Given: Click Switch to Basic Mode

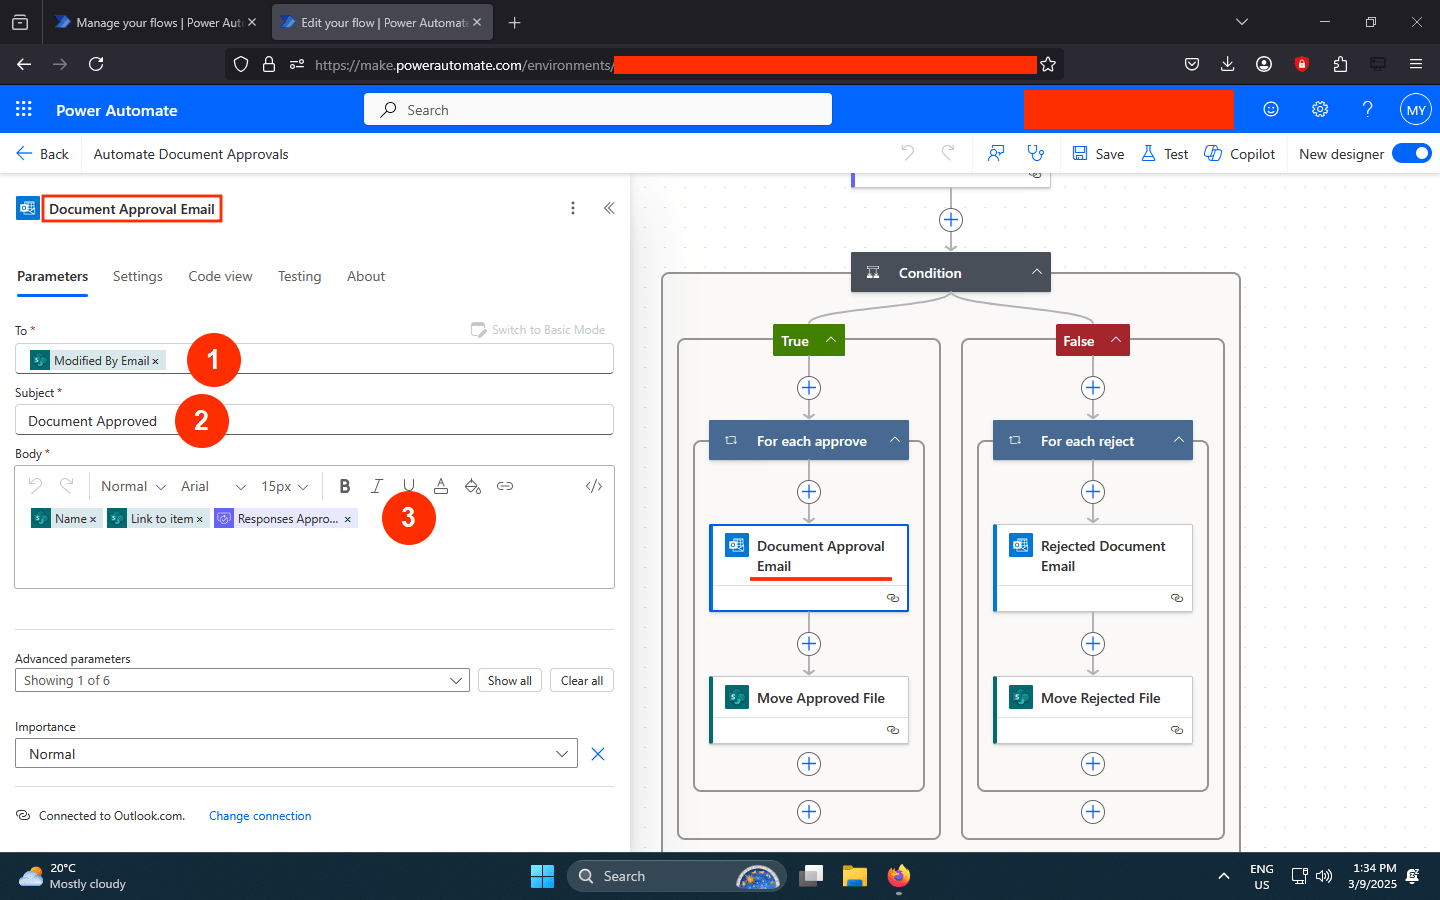Looking at the screenshot, I should point(538,330).
